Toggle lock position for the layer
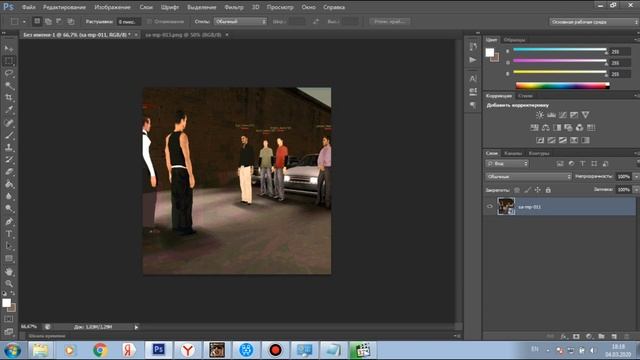Image resolution: width=640 pixels, height=360 pixels. tap(538, 190)
